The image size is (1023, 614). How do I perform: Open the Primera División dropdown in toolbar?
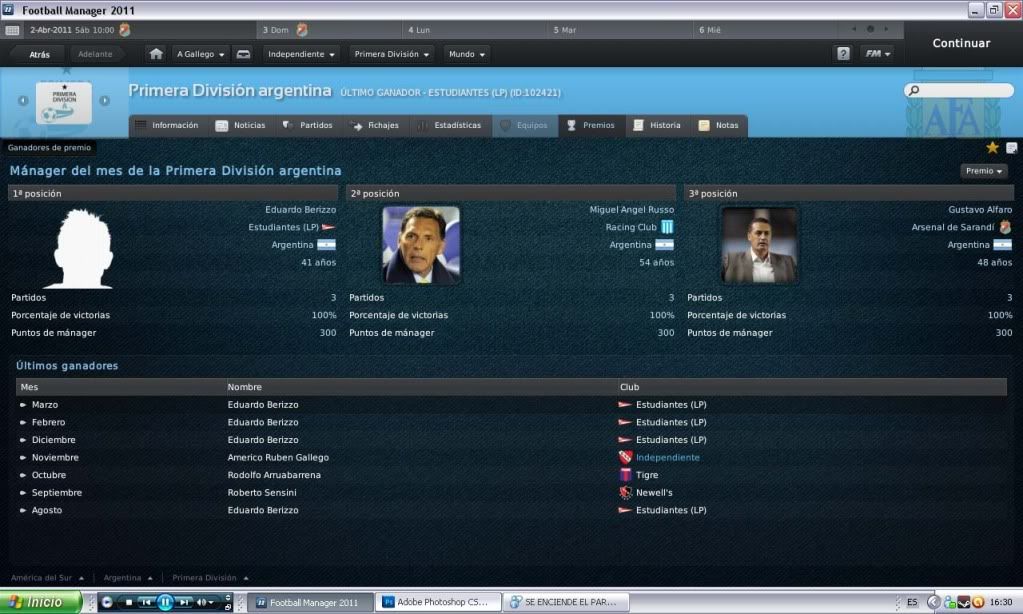click(391, 54)
